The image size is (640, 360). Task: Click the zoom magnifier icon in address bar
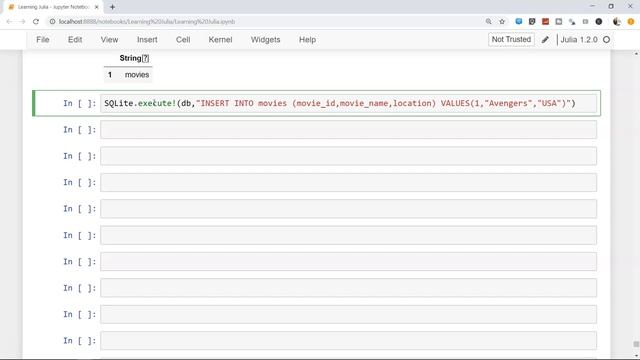(489, 22)
